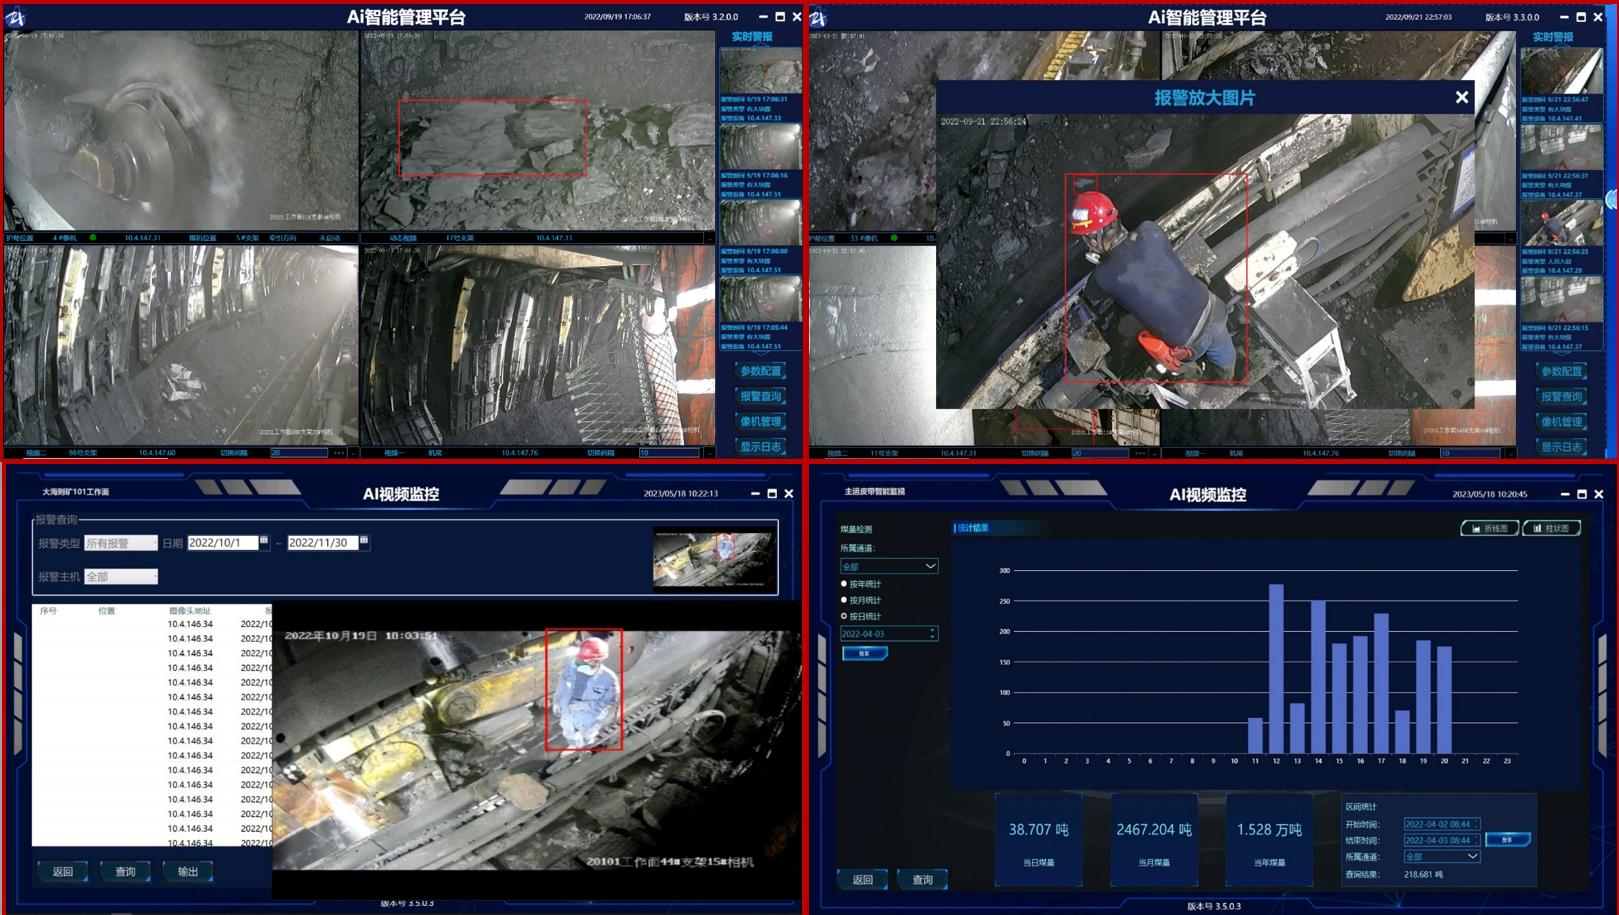Select 按日统计 daily statistics radio option
Viewport: 1619px width, 915px height.
844,616
